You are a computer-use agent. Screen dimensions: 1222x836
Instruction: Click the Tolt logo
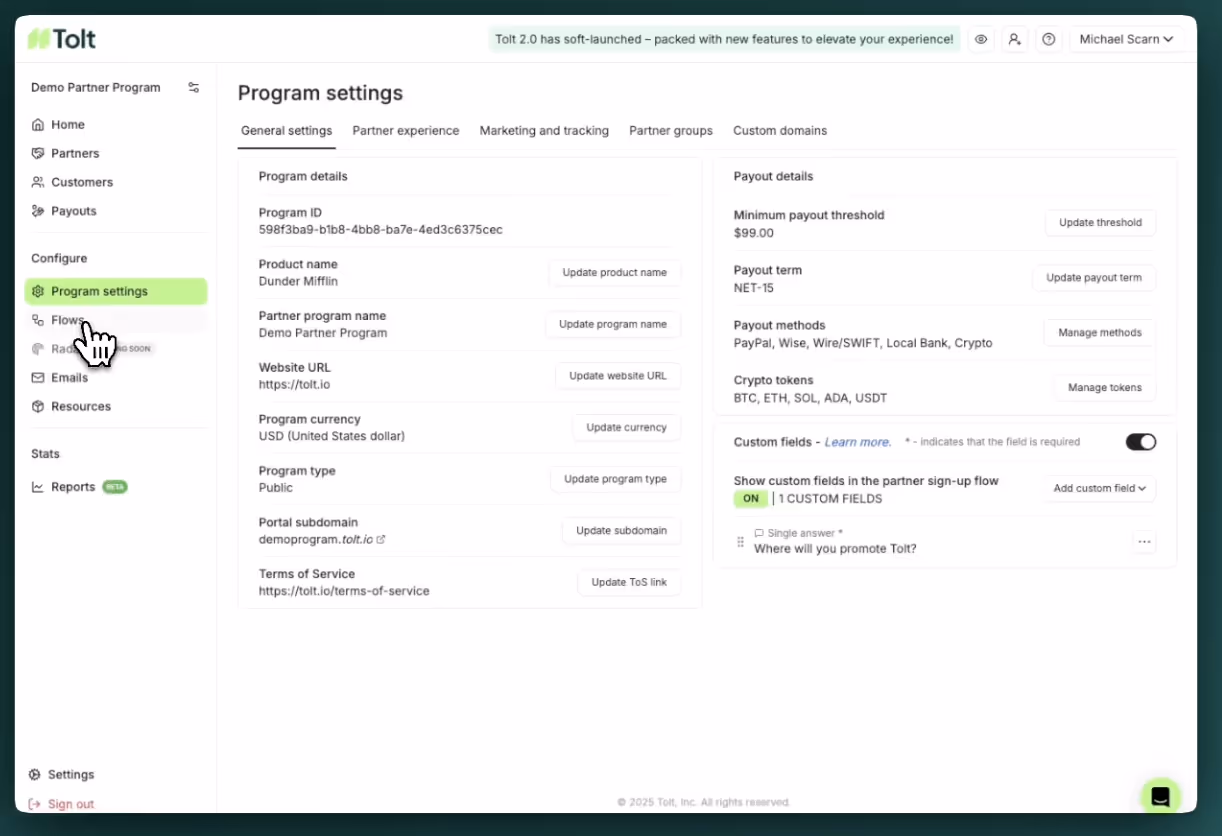[x=62, y=39]
